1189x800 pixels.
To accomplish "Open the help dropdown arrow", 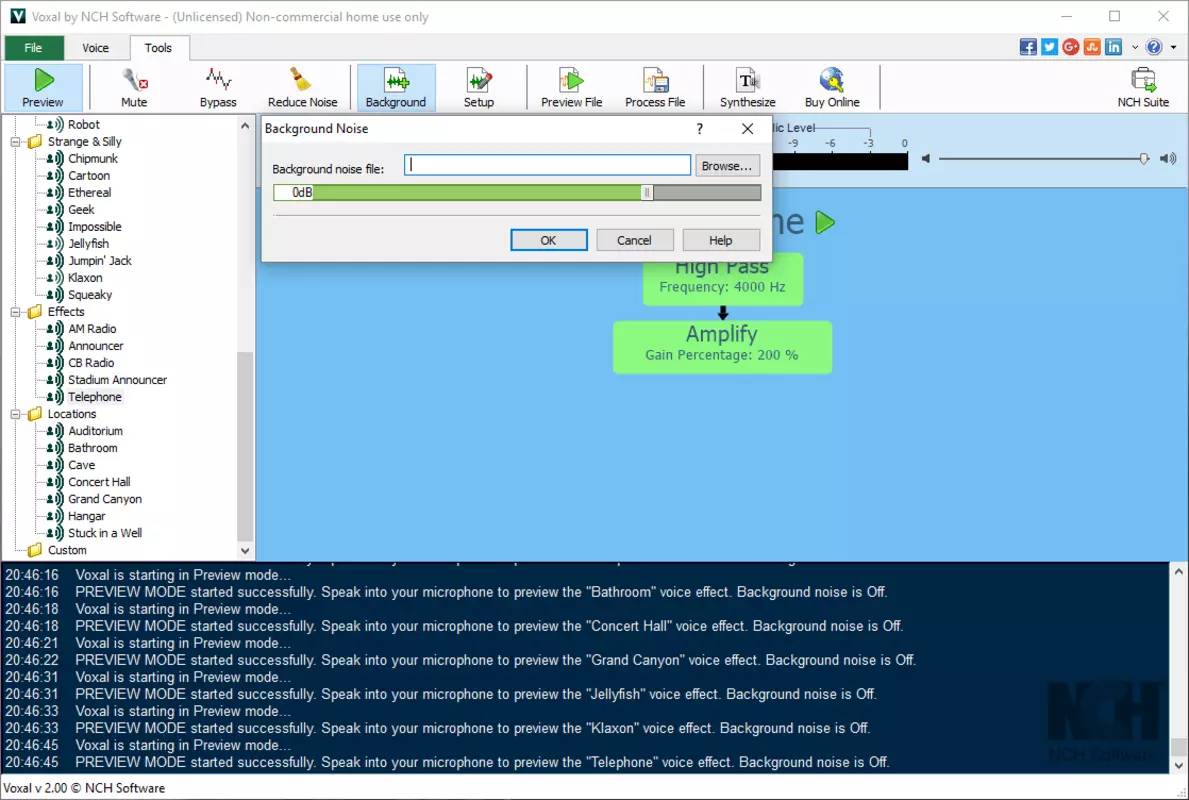I will (1173, 47).
